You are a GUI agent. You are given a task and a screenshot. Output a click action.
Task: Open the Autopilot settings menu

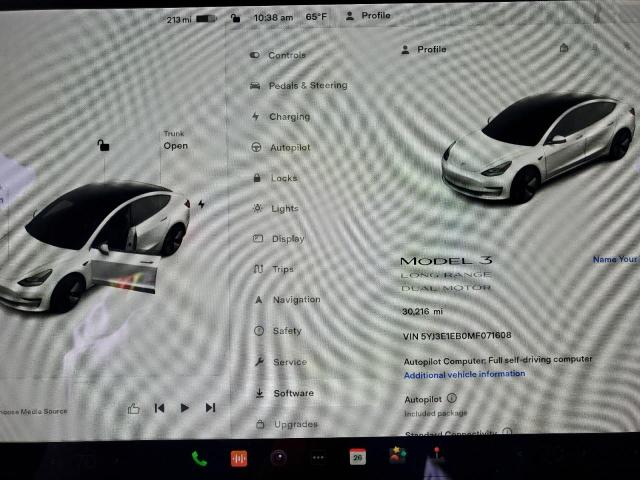(281, 147)
